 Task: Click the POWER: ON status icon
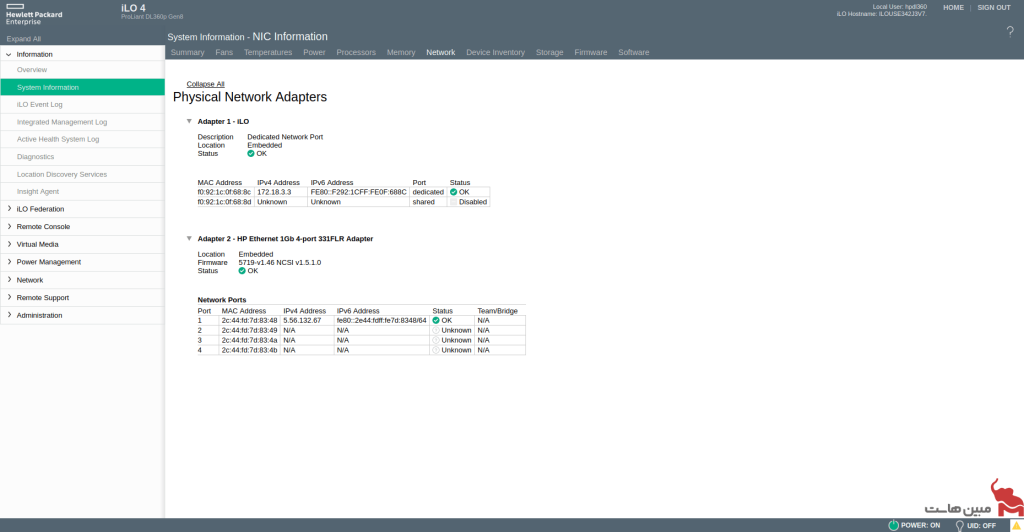point(893,525)
